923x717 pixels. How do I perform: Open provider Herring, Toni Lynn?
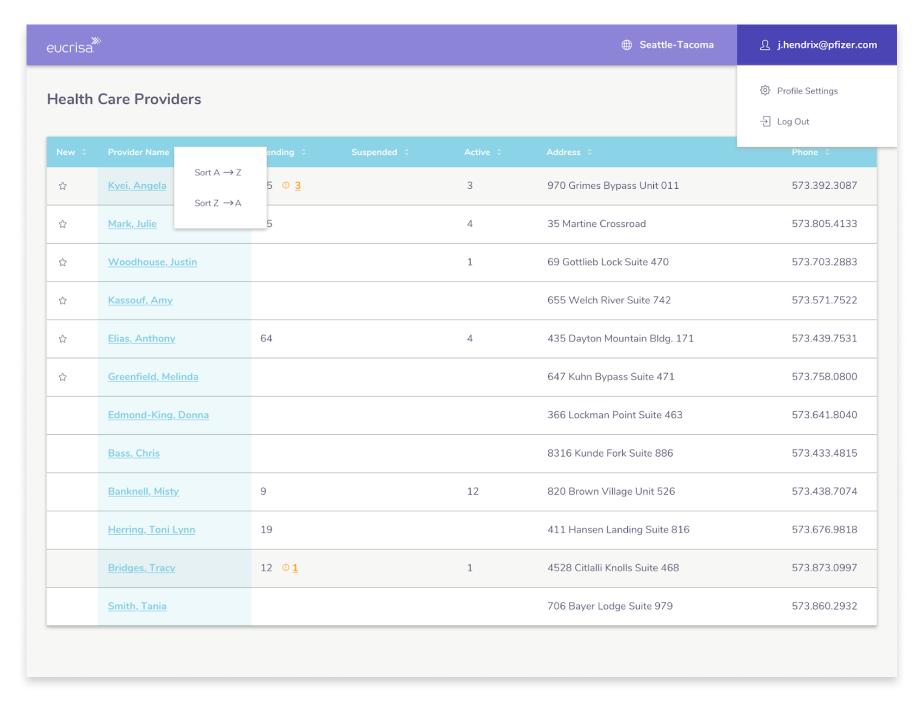(x=151, y=530)
